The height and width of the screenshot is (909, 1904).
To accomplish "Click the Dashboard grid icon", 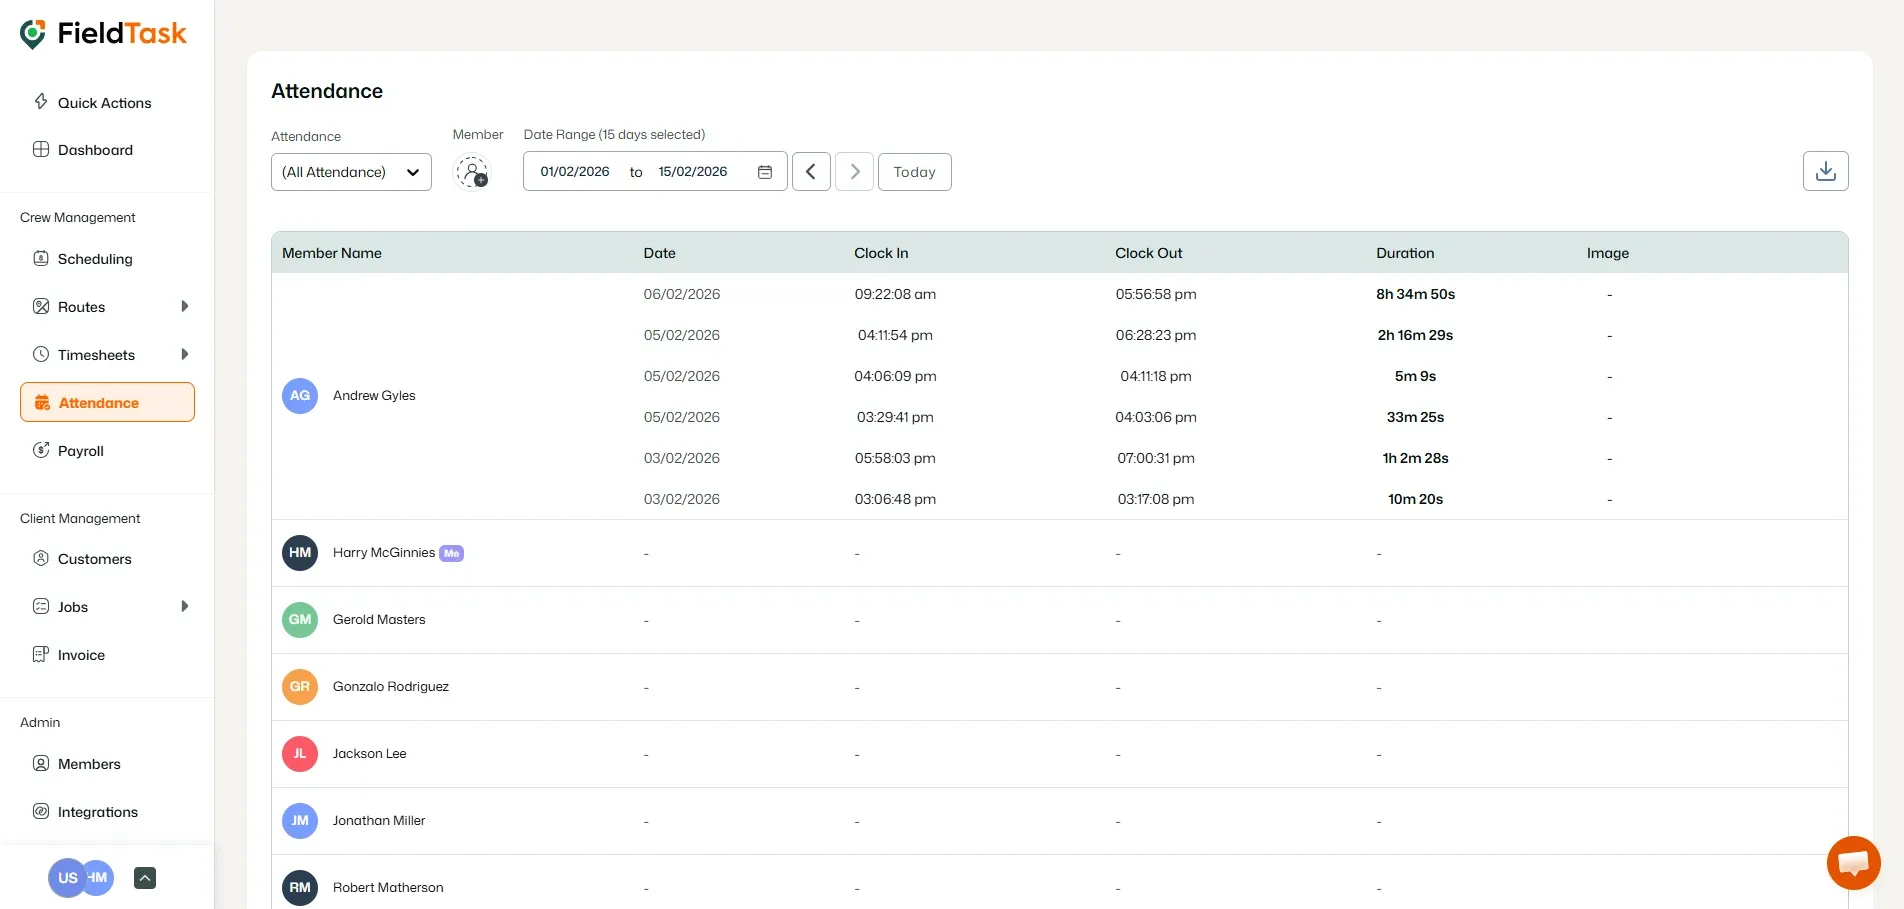I will click(x=41, y=149).
